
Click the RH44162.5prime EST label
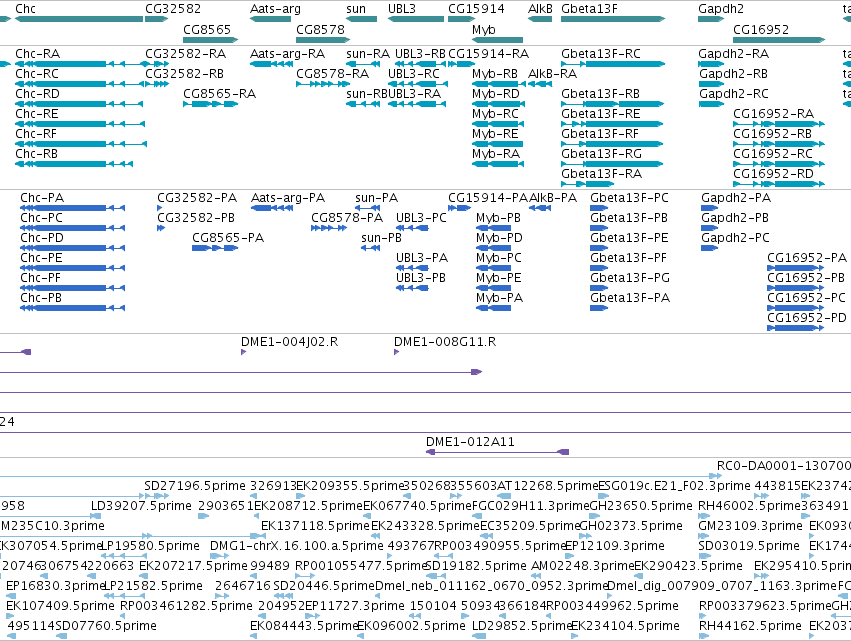pos(750,626)
